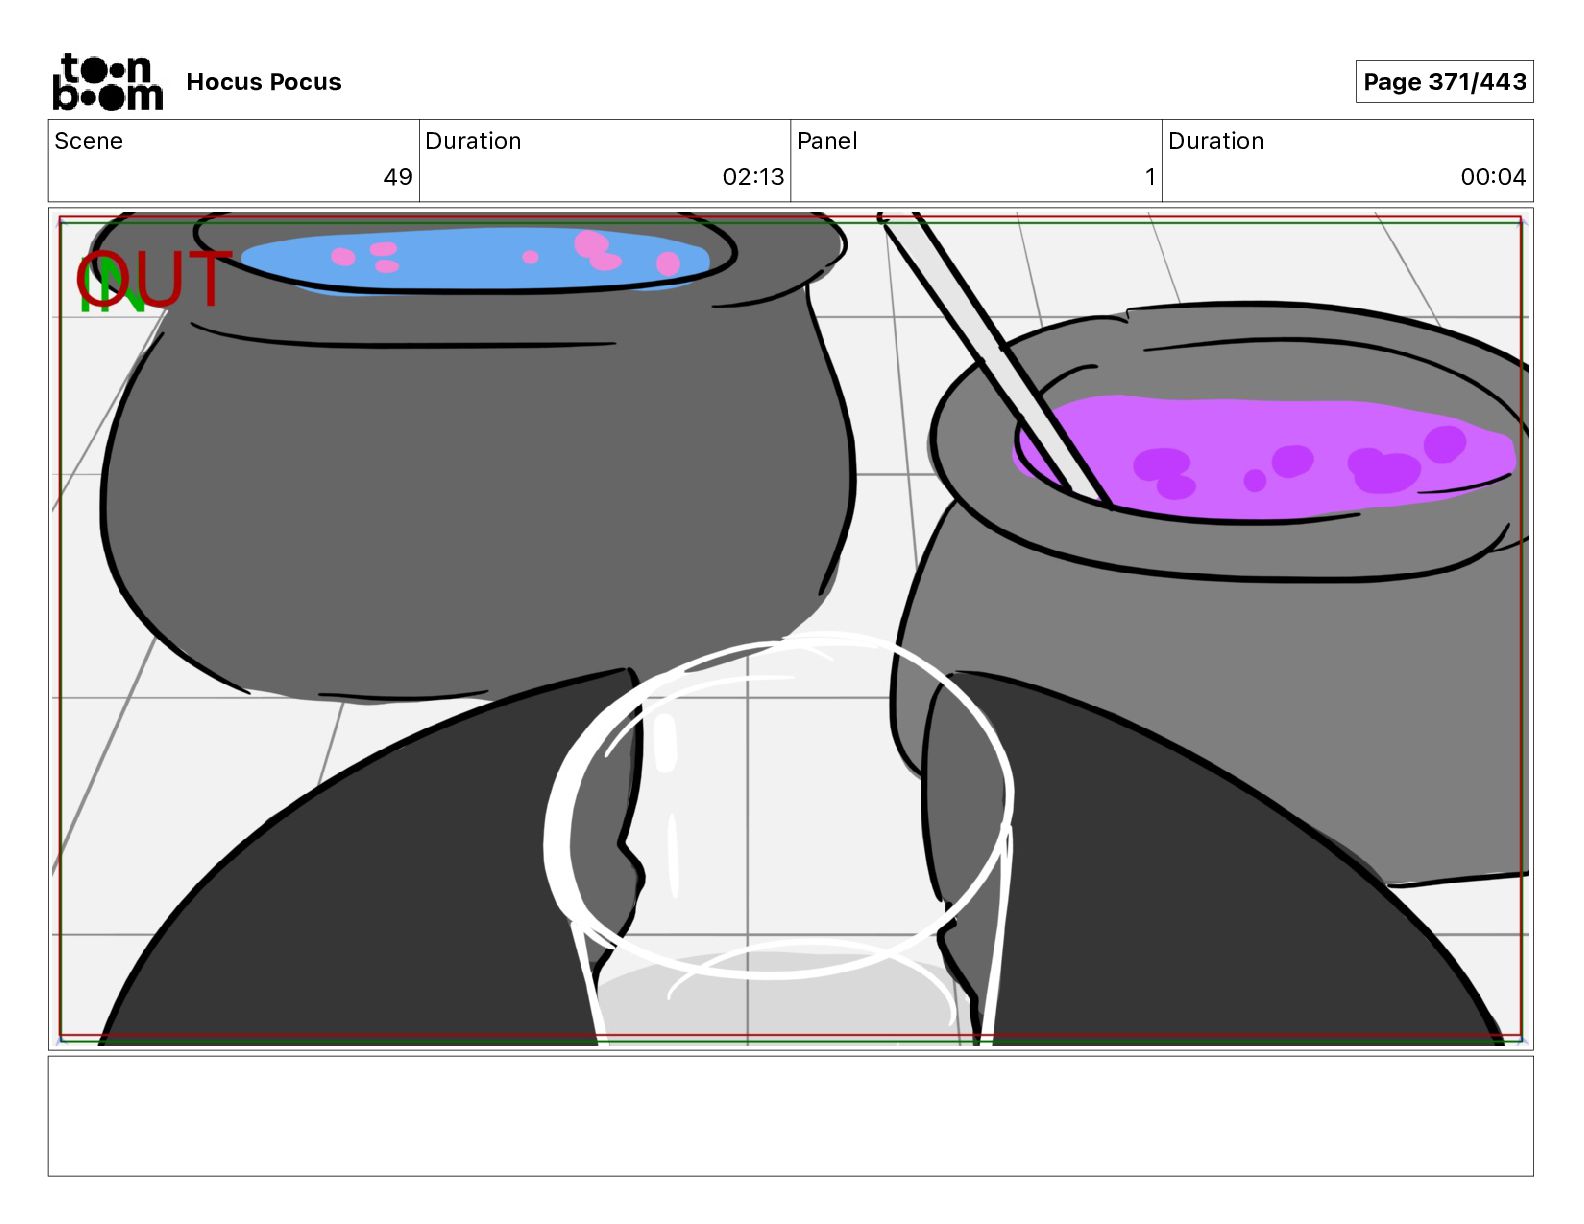This screenshot has width=1584, height=1224.
Task: Select the scene number '49'
Action: click(x=398, y=177)
